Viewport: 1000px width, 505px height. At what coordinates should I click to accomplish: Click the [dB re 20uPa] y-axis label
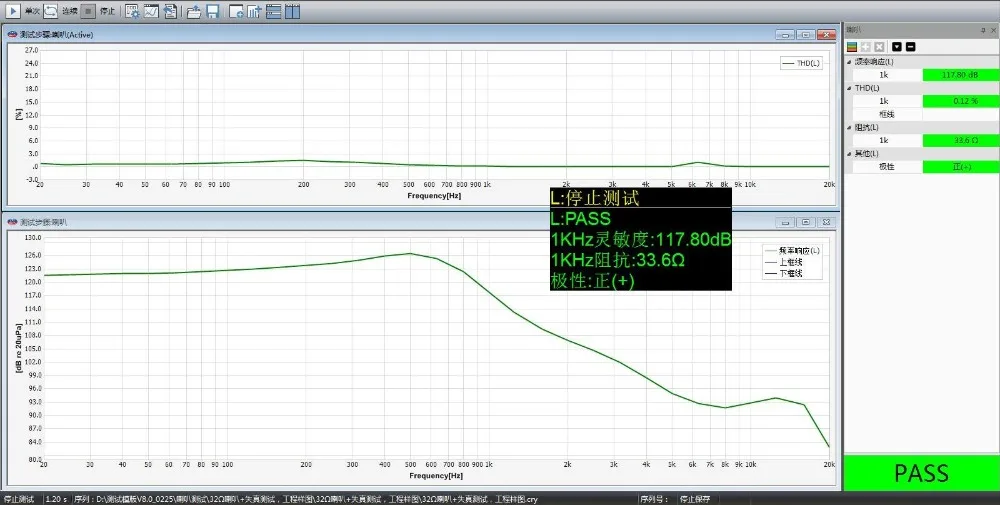[x=18, y=348]
